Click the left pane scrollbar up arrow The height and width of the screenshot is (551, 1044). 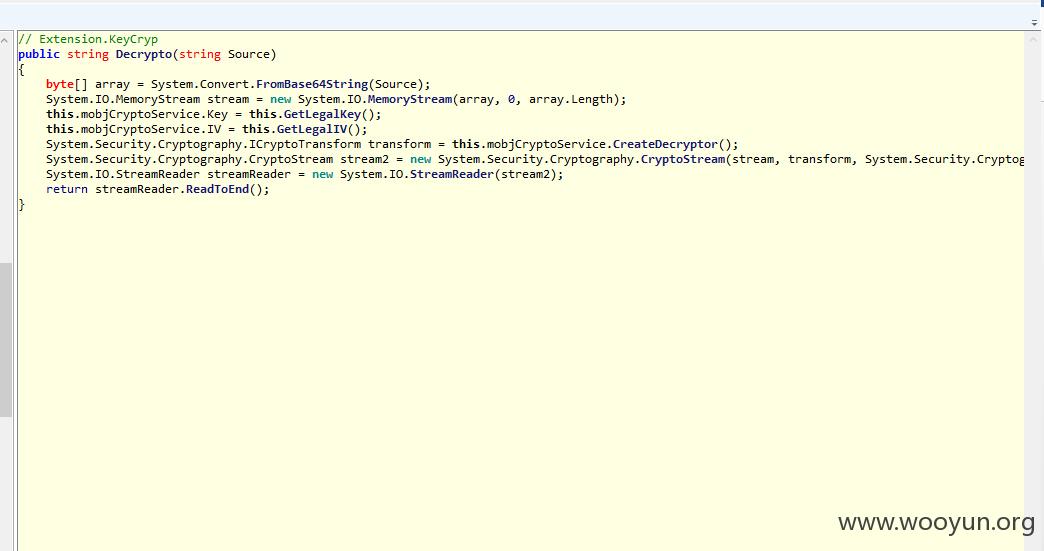pos(4,41)
